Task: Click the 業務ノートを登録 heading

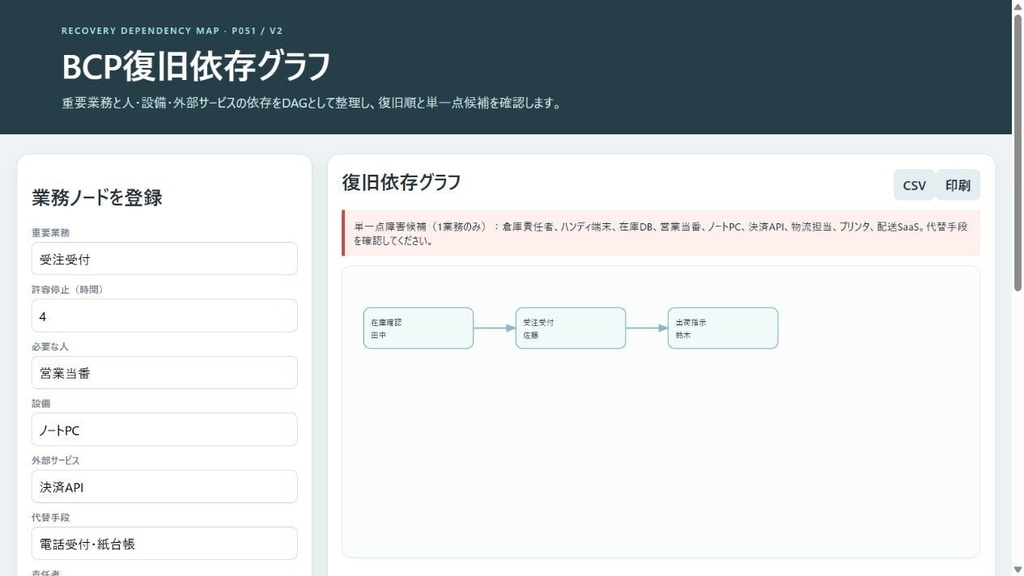Action: (97, 197)
